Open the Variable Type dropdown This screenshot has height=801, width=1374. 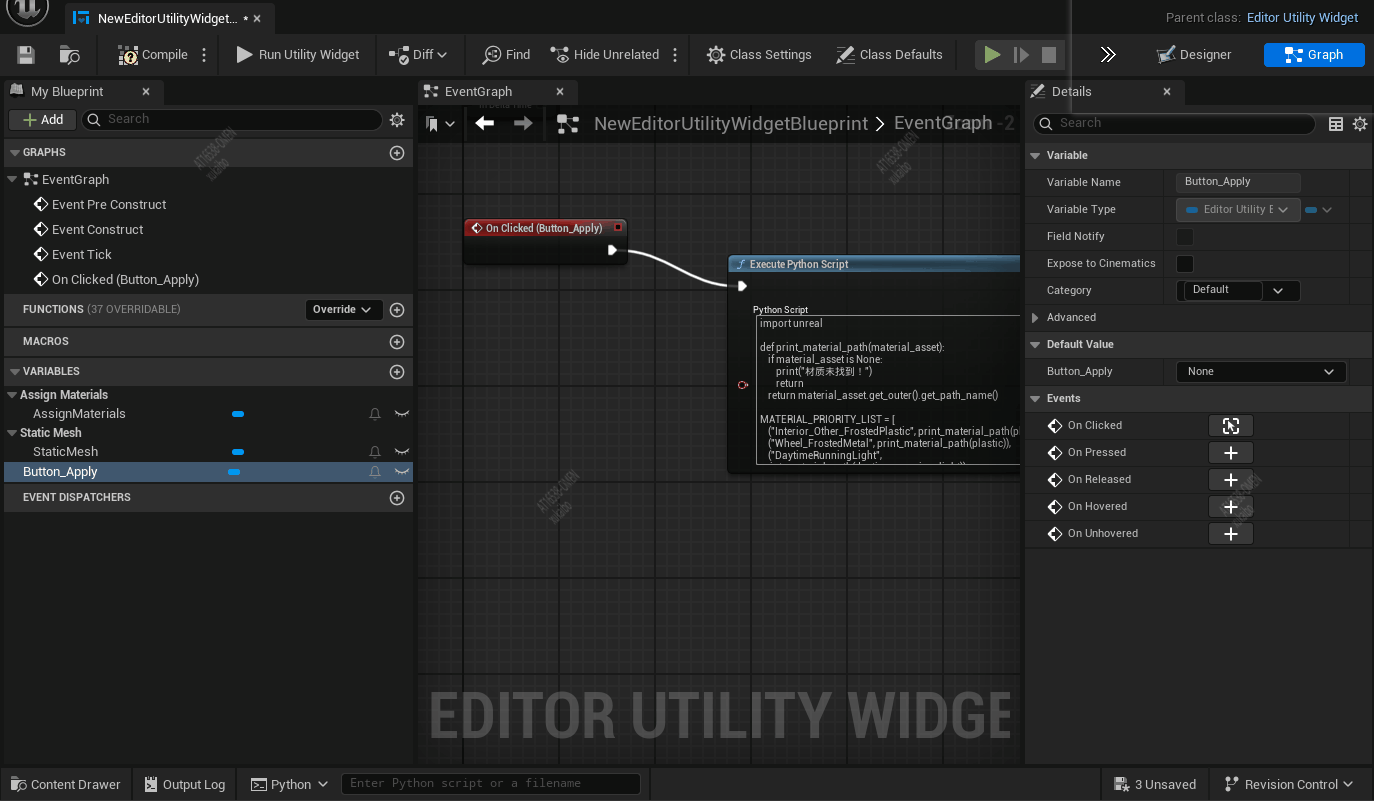[x=1239, y=210]
